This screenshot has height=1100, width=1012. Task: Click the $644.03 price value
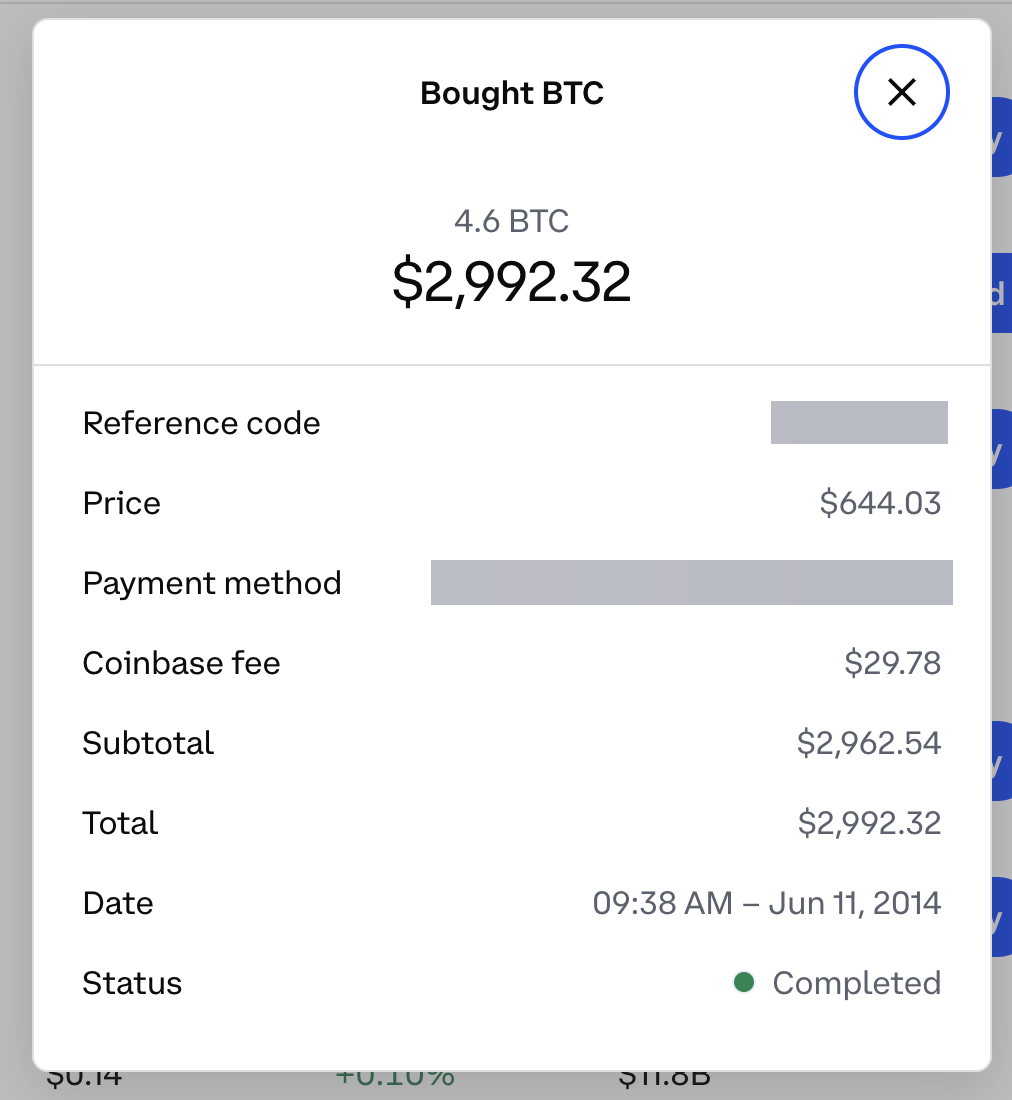coord(880,503)
